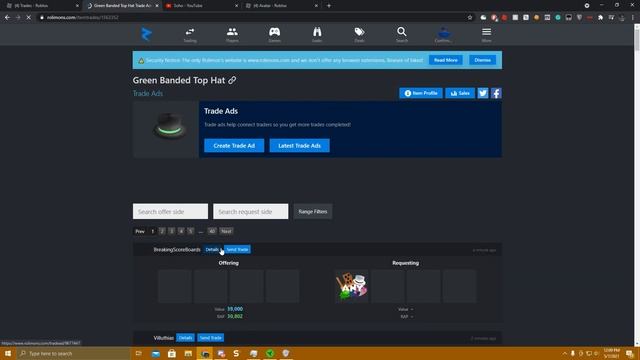Open the Deals tag nav icon

click(x=359, y=35)
